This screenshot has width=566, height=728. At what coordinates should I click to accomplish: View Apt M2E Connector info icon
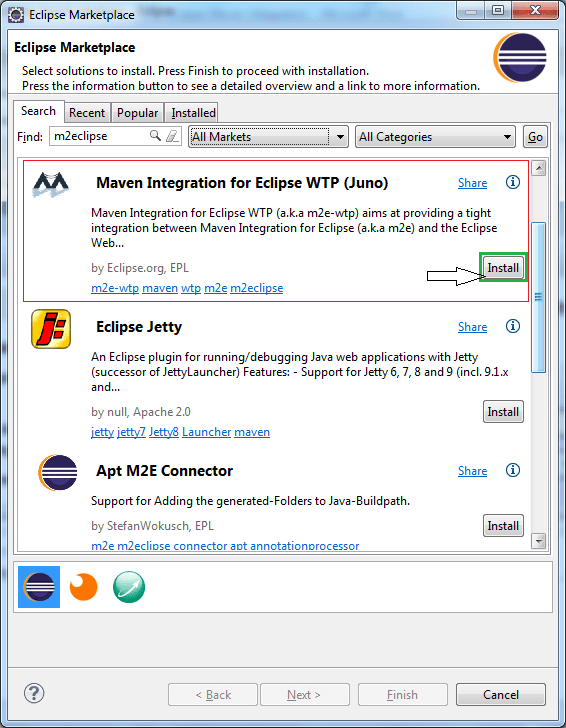(x=513, y=470)
